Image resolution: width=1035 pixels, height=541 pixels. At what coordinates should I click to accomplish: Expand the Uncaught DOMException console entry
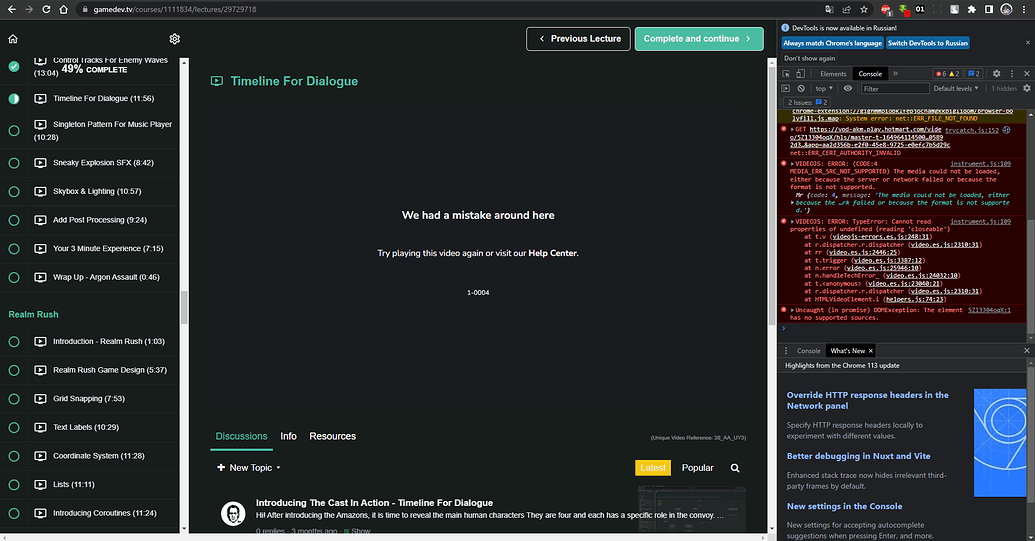pos(792,310)
